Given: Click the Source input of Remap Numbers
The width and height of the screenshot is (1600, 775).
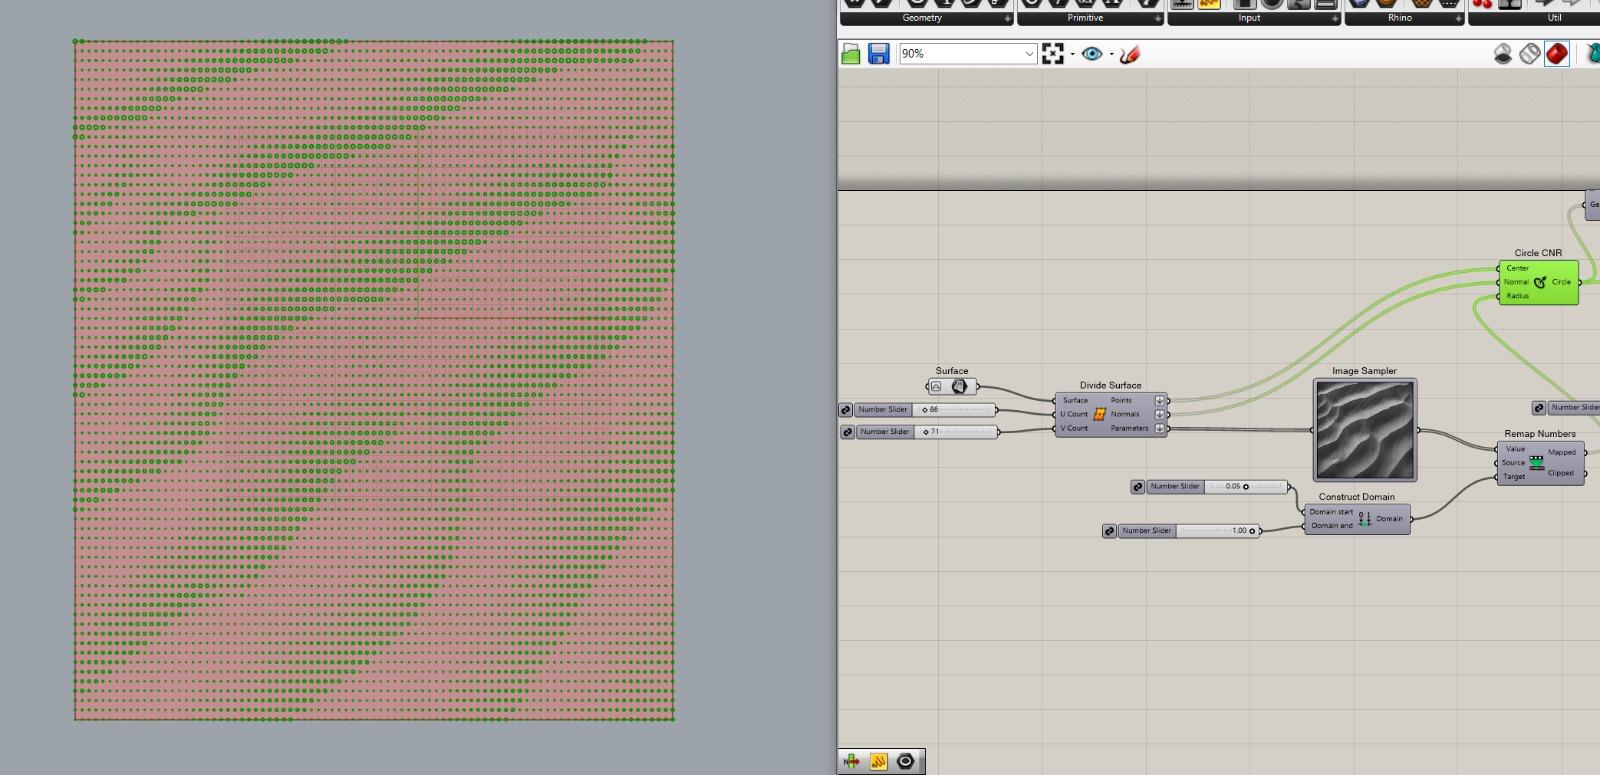Looking at the screenshot, I should (x=1514, y=462).
